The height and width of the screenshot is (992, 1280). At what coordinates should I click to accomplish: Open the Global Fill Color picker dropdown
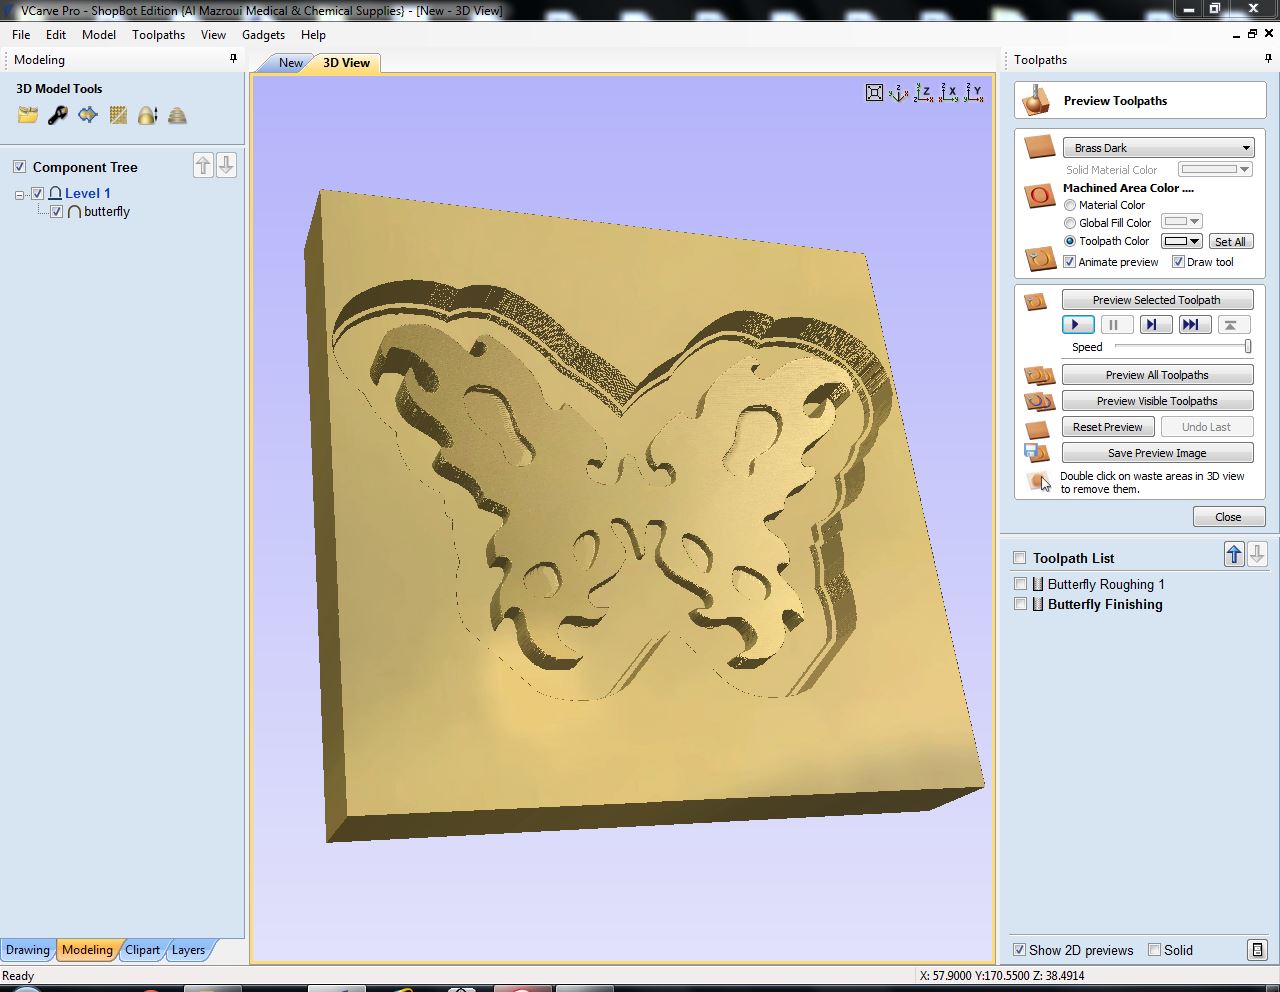(1182, 221)
